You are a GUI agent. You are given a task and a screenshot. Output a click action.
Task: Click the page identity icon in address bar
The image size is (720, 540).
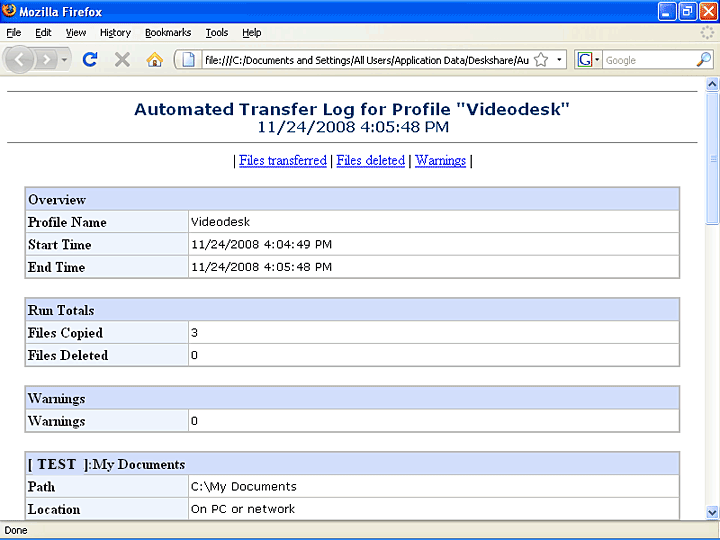tap(188, 60)
